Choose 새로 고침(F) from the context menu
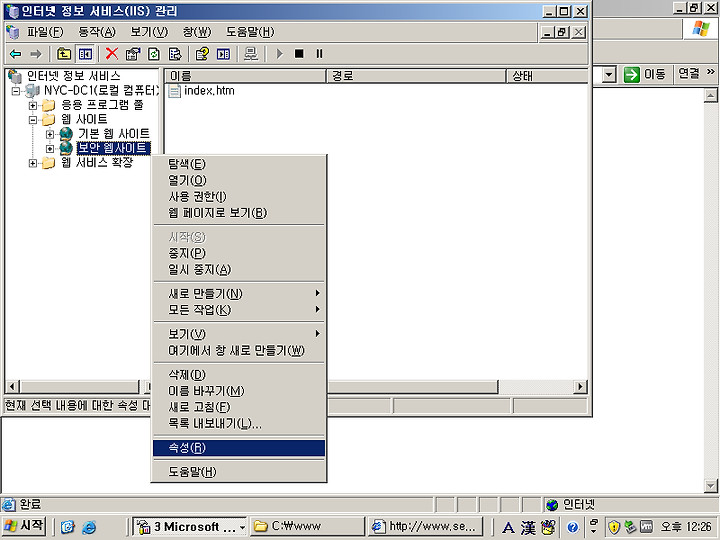Viewport: 720px width, 540px height. (x=239, y=407)
